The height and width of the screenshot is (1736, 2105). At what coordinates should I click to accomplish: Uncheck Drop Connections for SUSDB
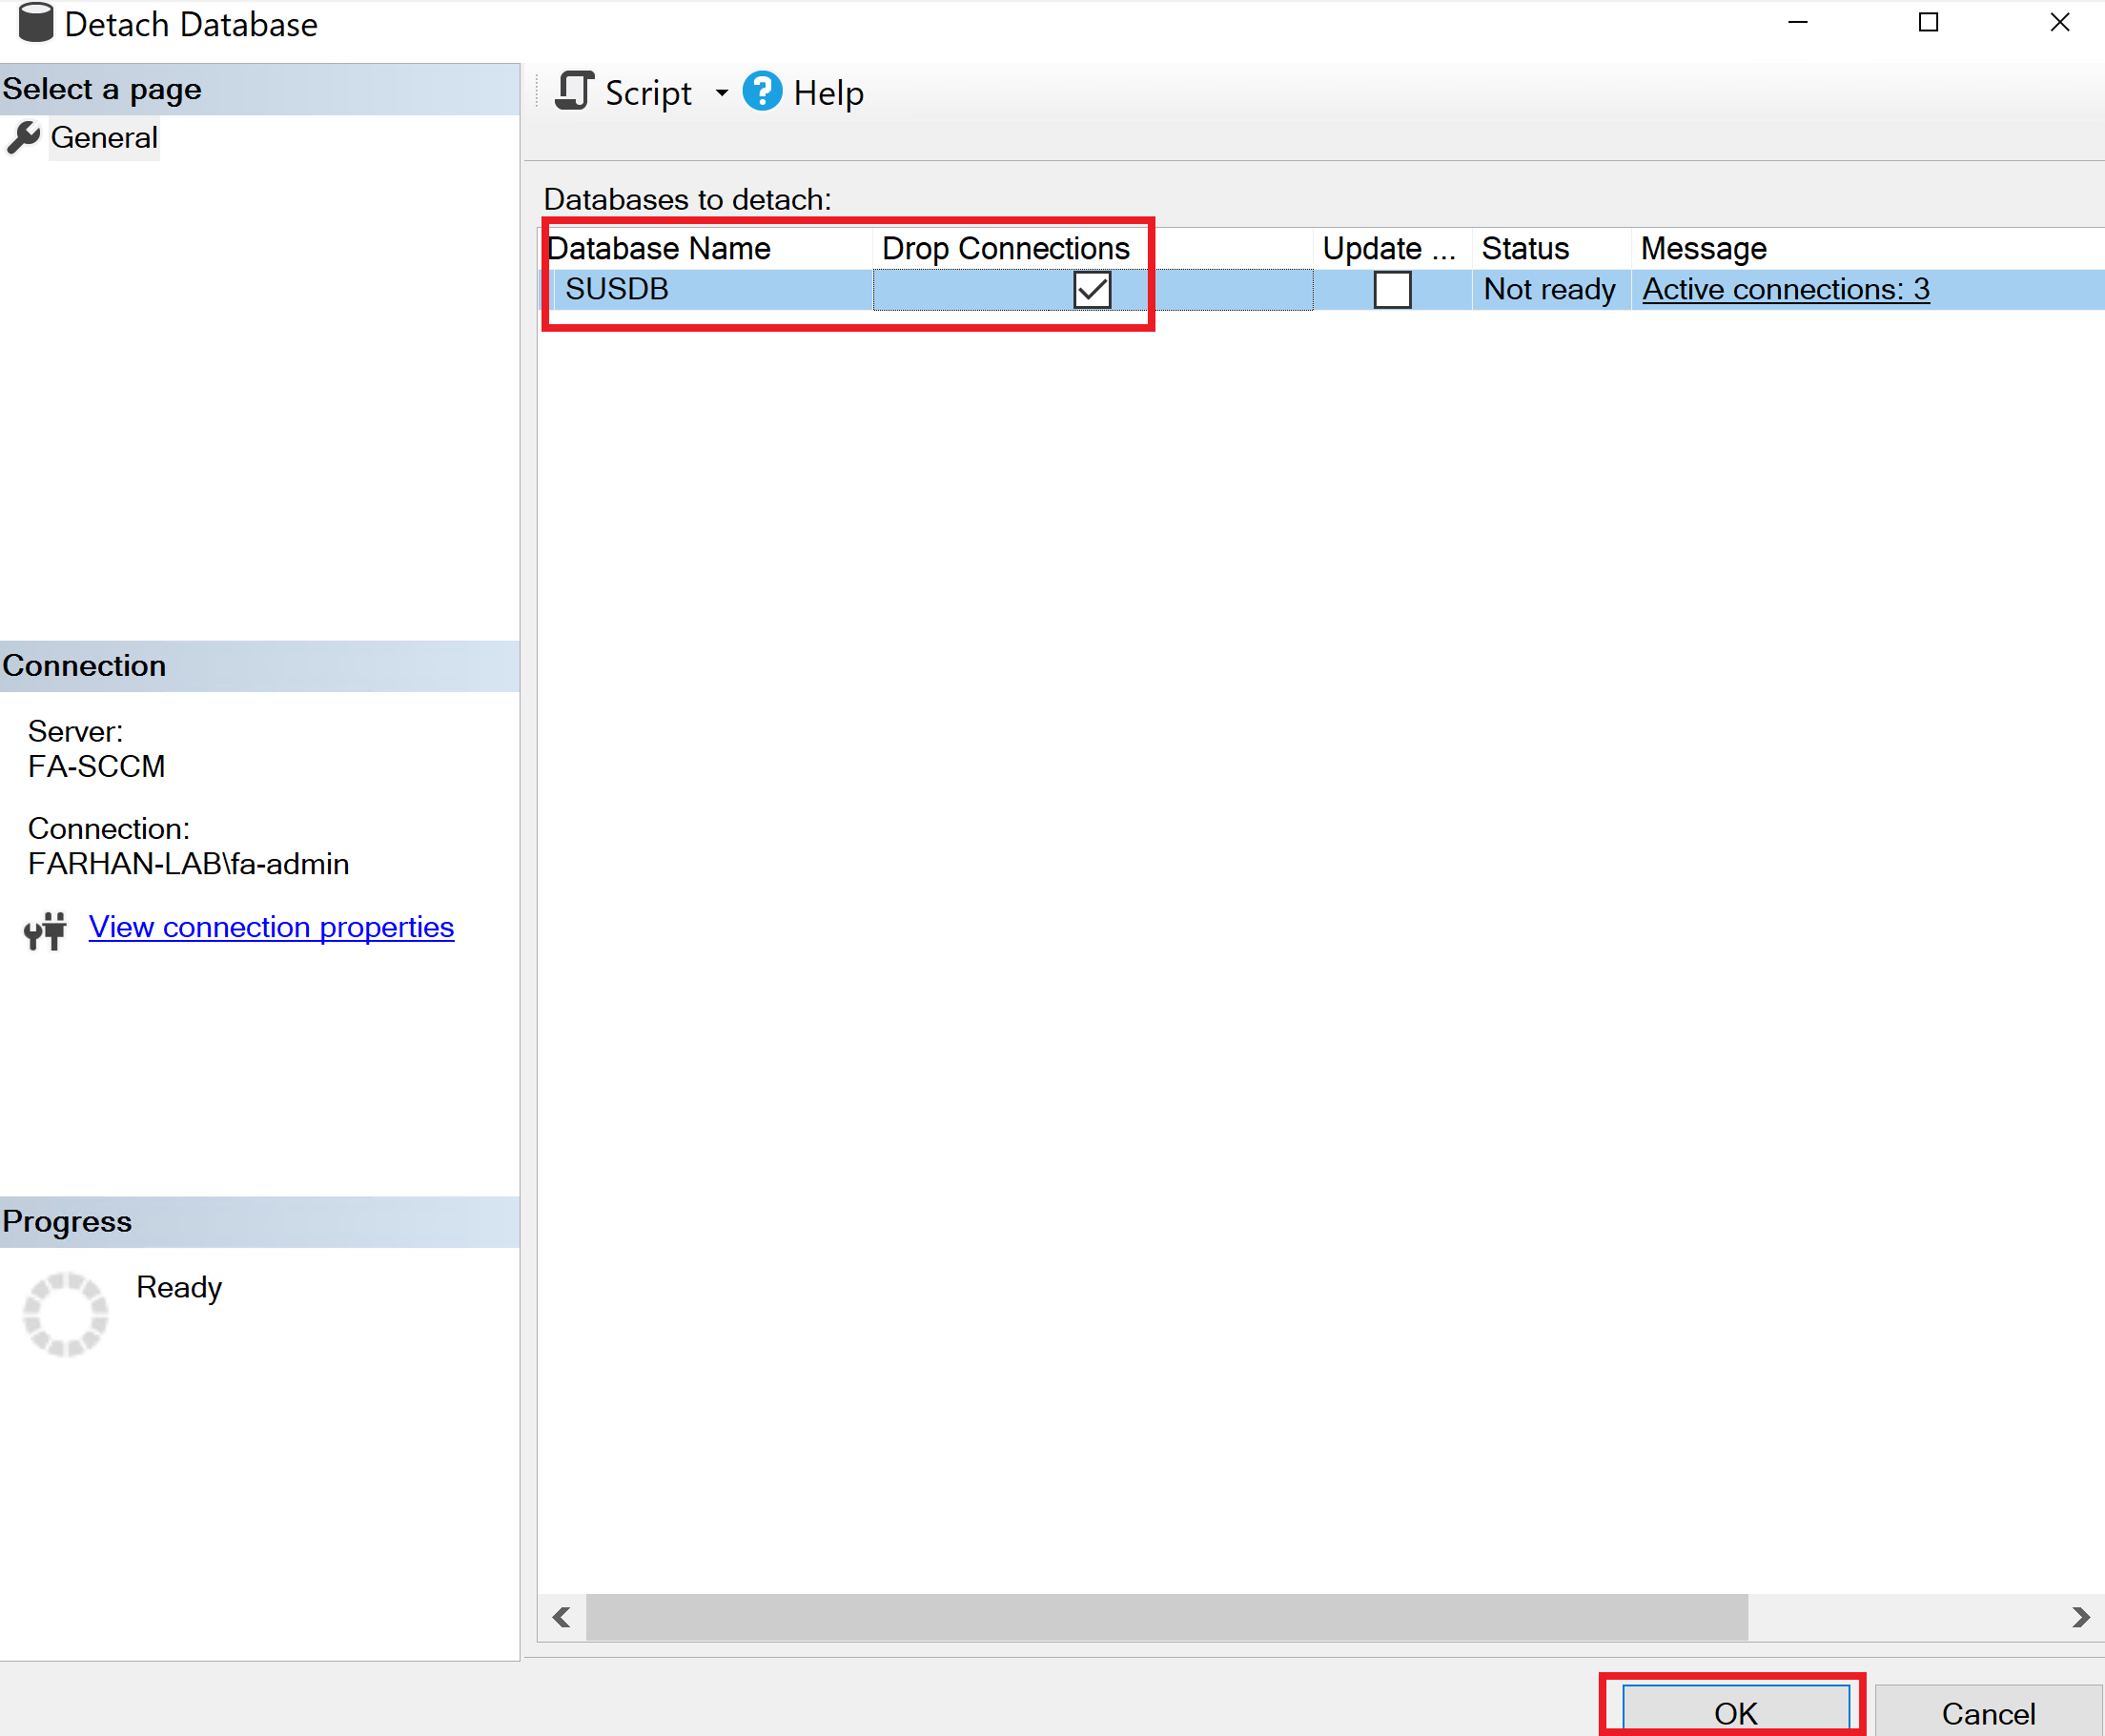1091,290
